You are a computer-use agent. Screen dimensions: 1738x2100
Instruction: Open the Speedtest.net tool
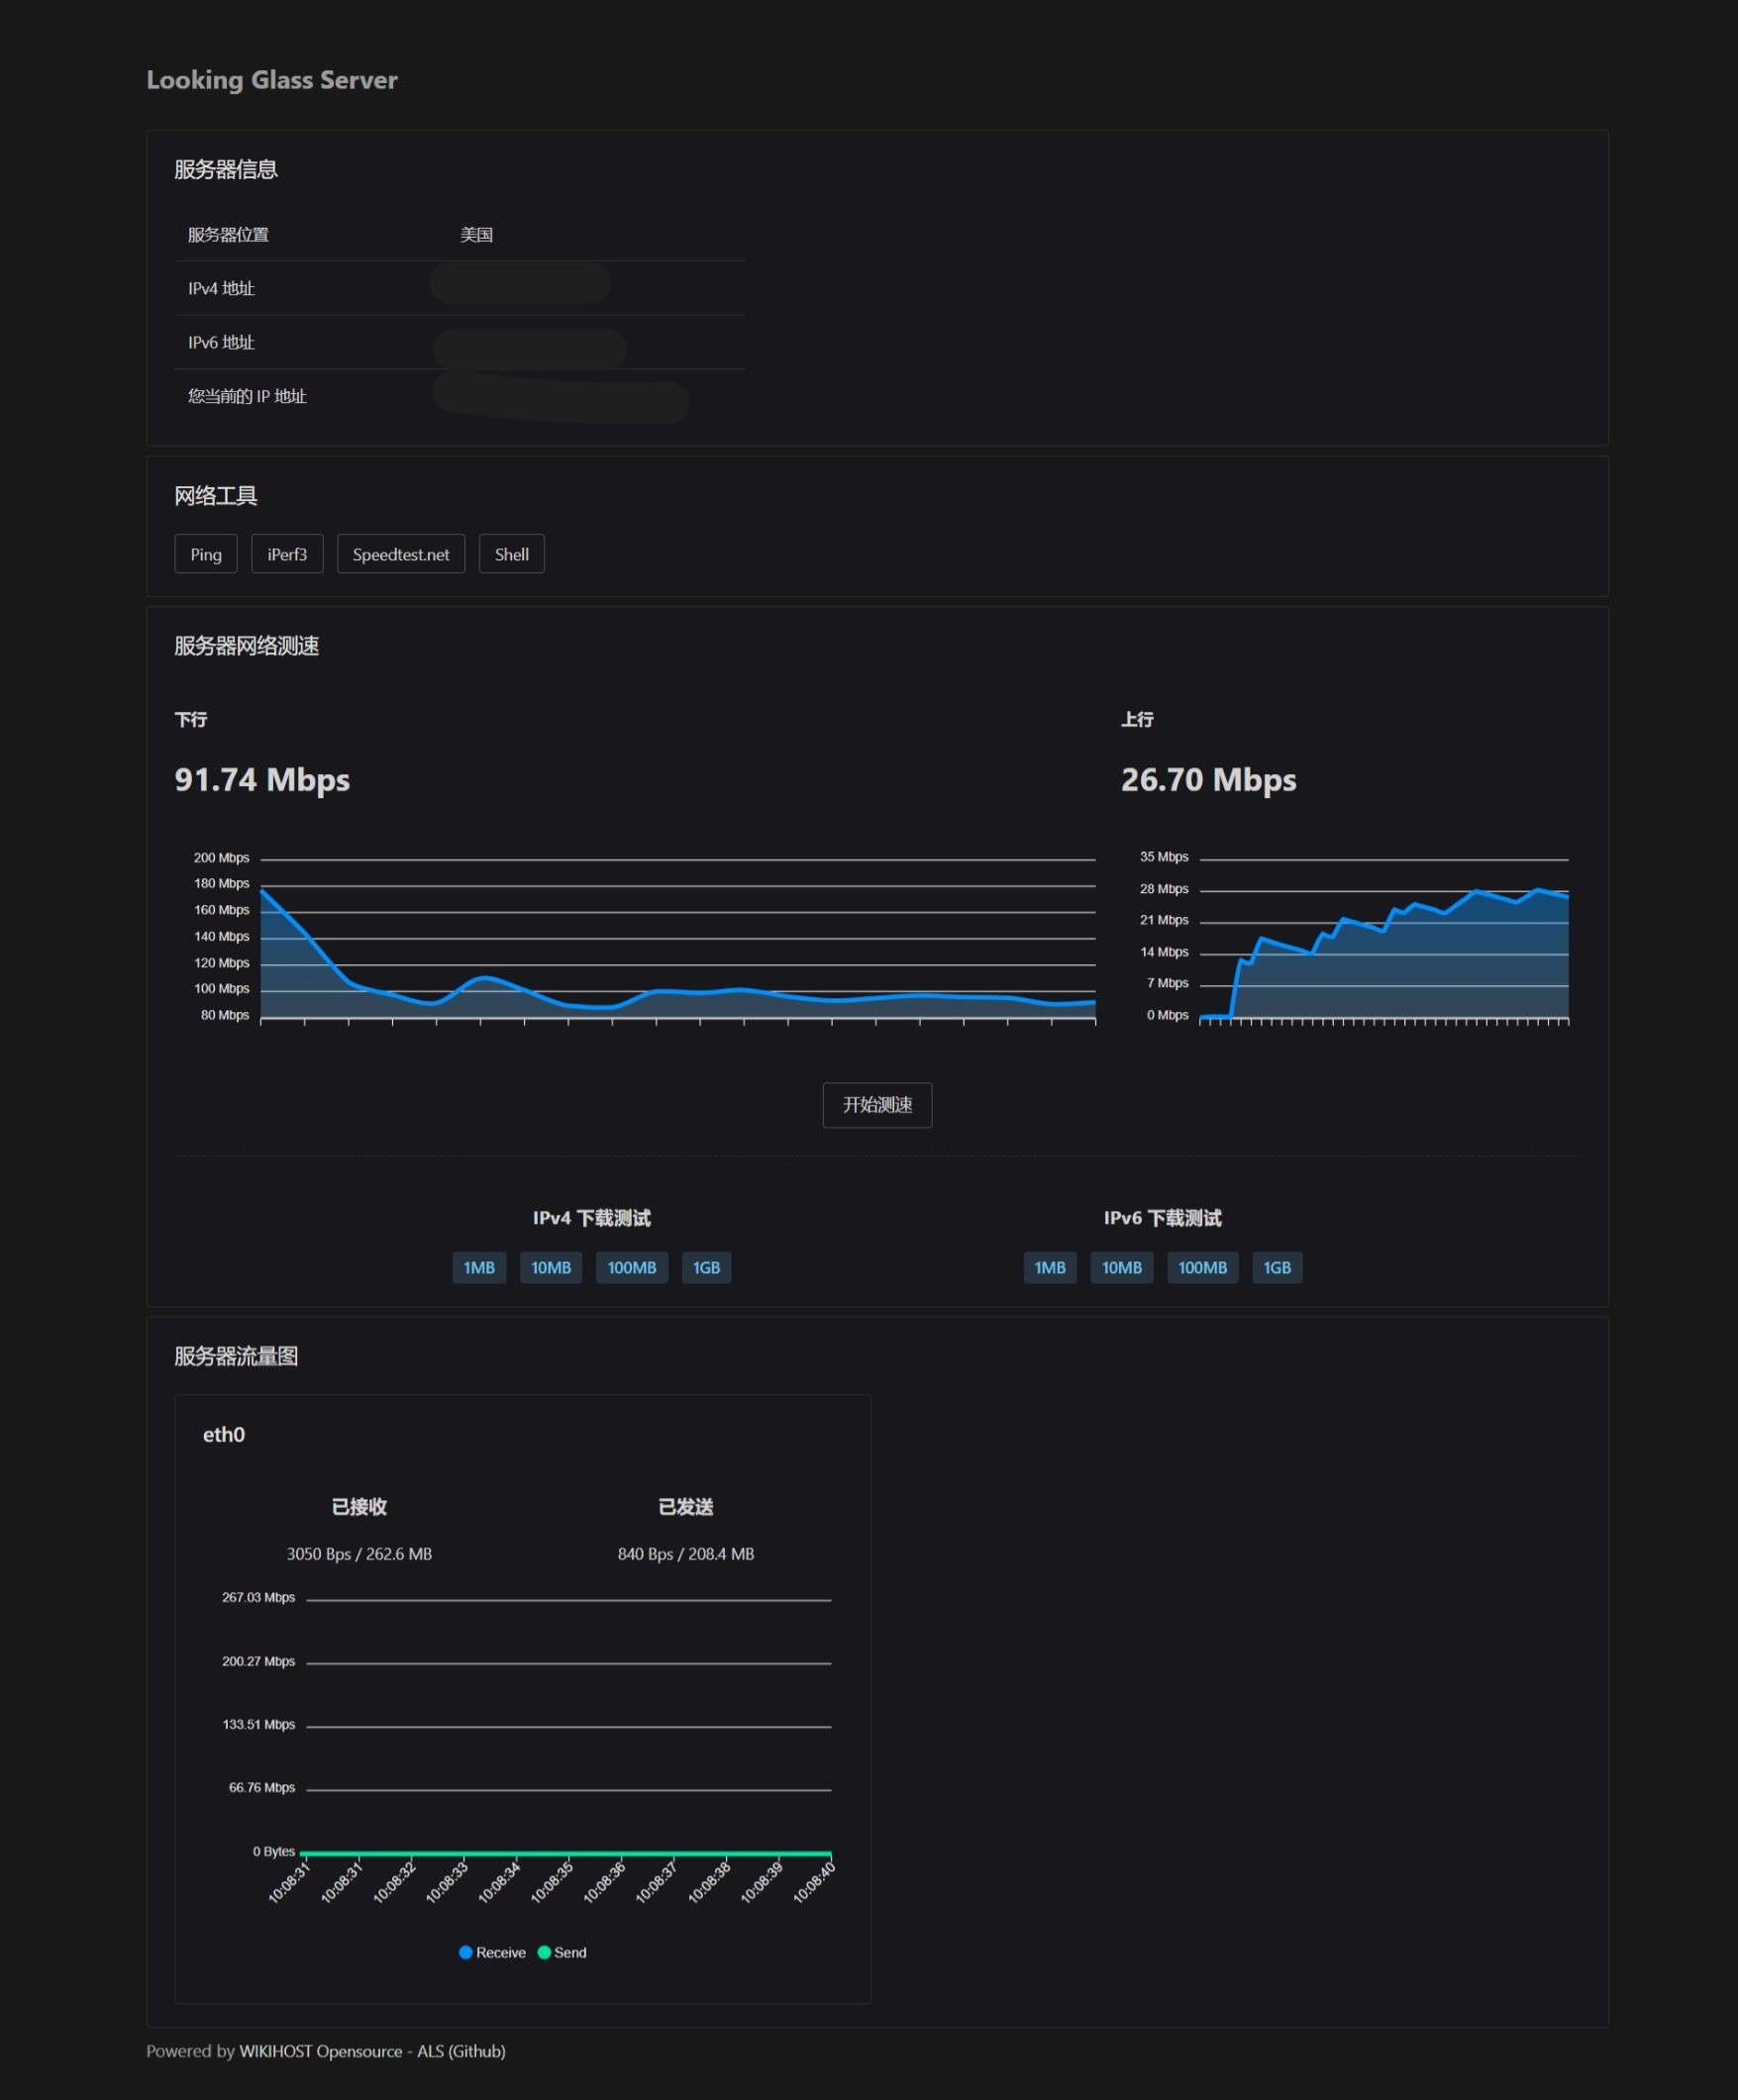[401, 554]
